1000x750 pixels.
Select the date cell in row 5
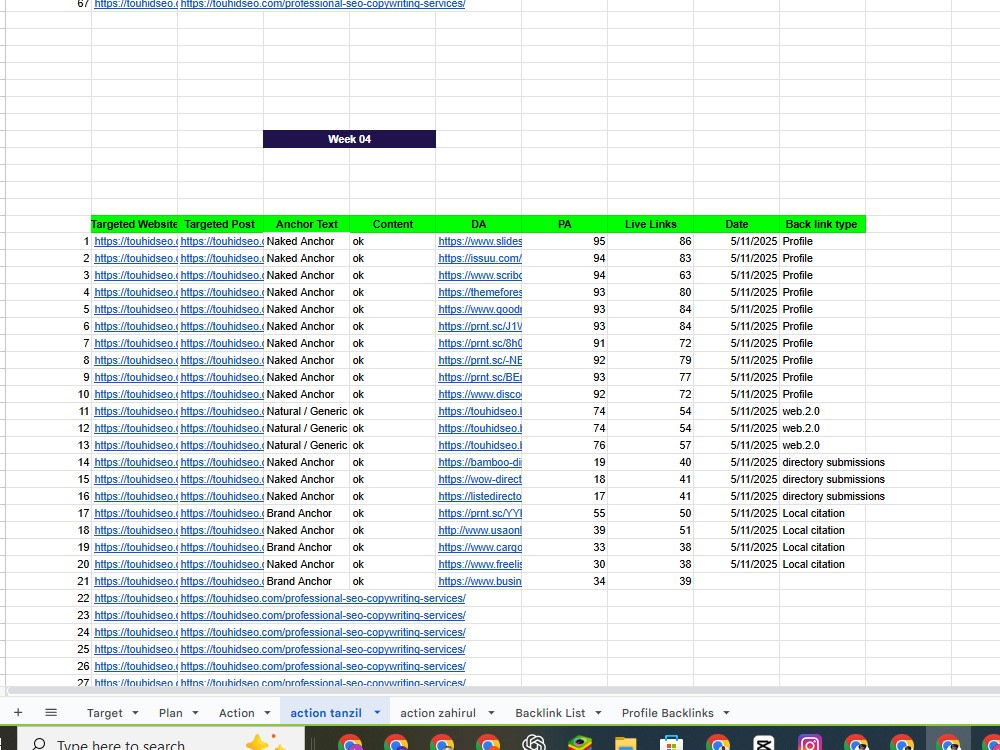pos(737,309)
